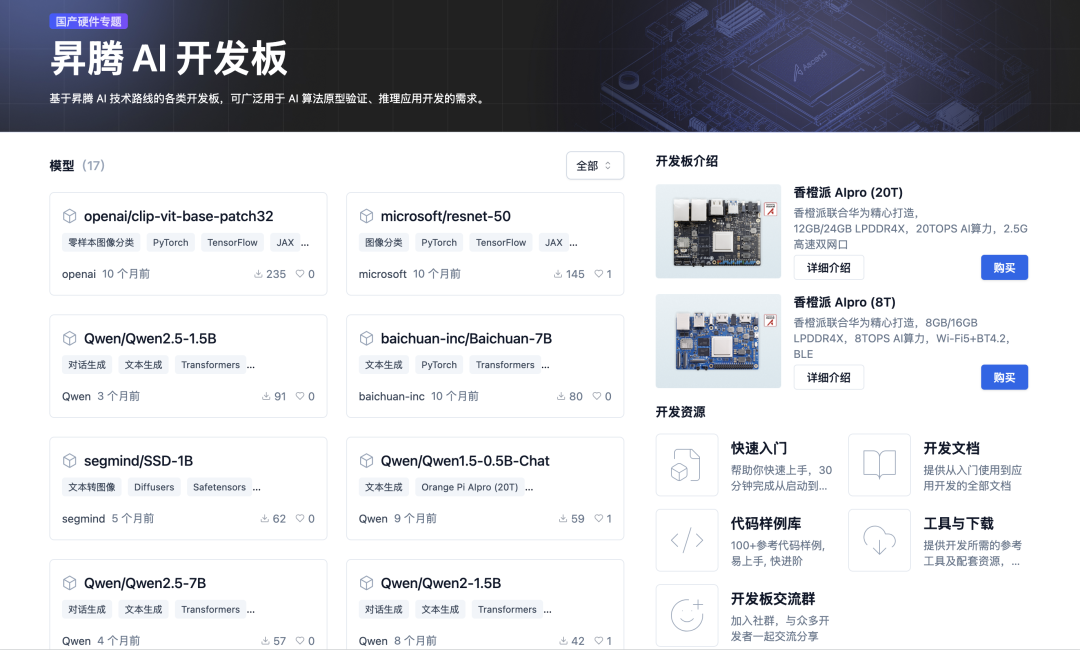This screenshot has width=1080, height=650.
Task: Click the 国产硬件专题 badge
Action: pos(89,21)
